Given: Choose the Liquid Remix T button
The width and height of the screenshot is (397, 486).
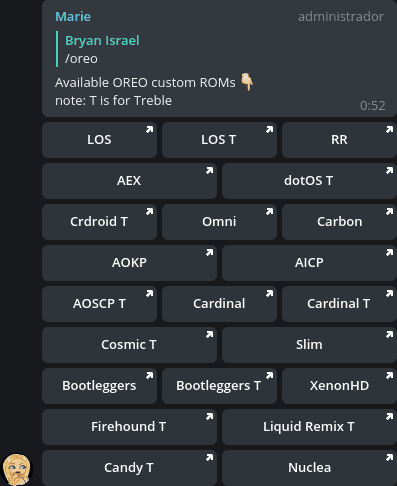Looking at the screenshot, I should click(309, 427).
